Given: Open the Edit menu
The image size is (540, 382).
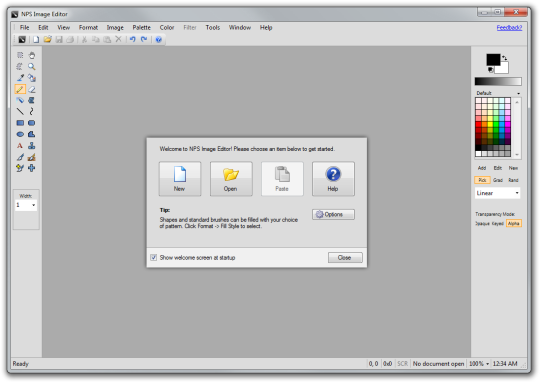Looking at the screenshot, I should pos(43,28).
